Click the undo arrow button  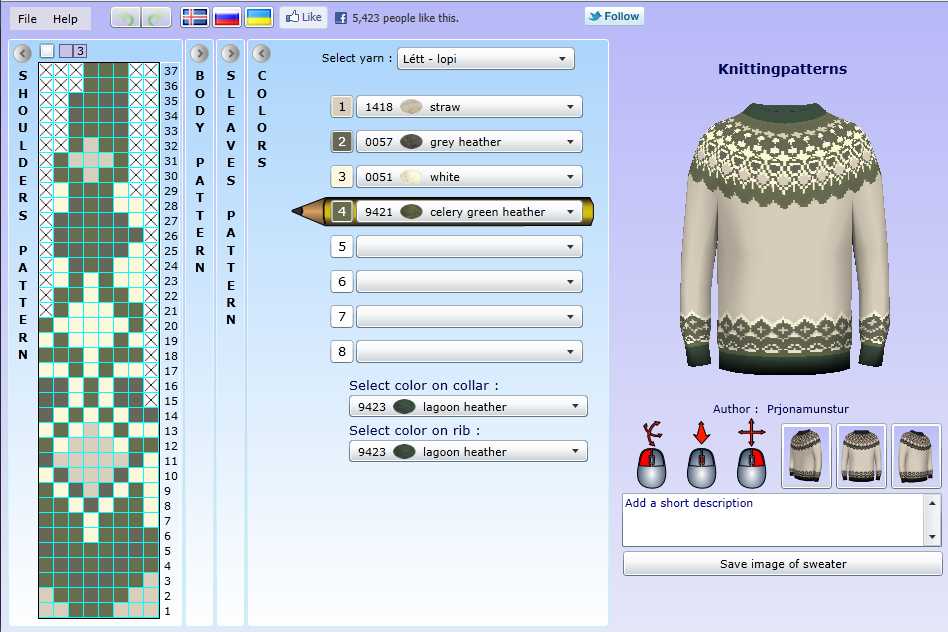coord(126,18)
